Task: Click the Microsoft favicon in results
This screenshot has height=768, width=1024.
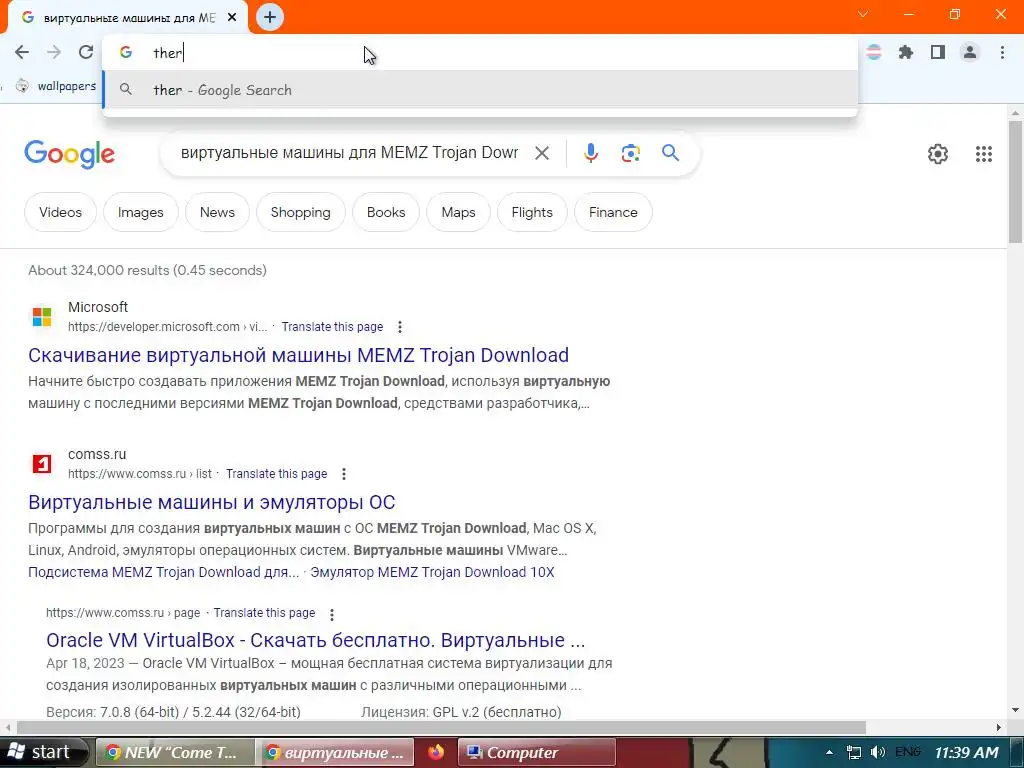Action: (x=42, y=317)
